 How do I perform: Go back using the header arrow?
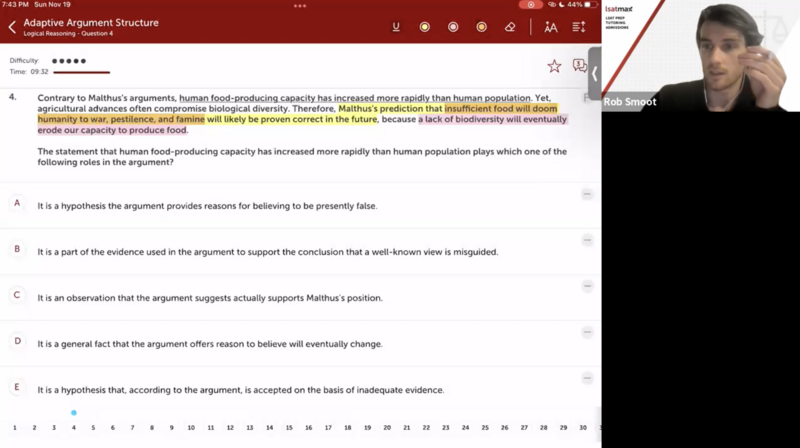coord(12,27)
